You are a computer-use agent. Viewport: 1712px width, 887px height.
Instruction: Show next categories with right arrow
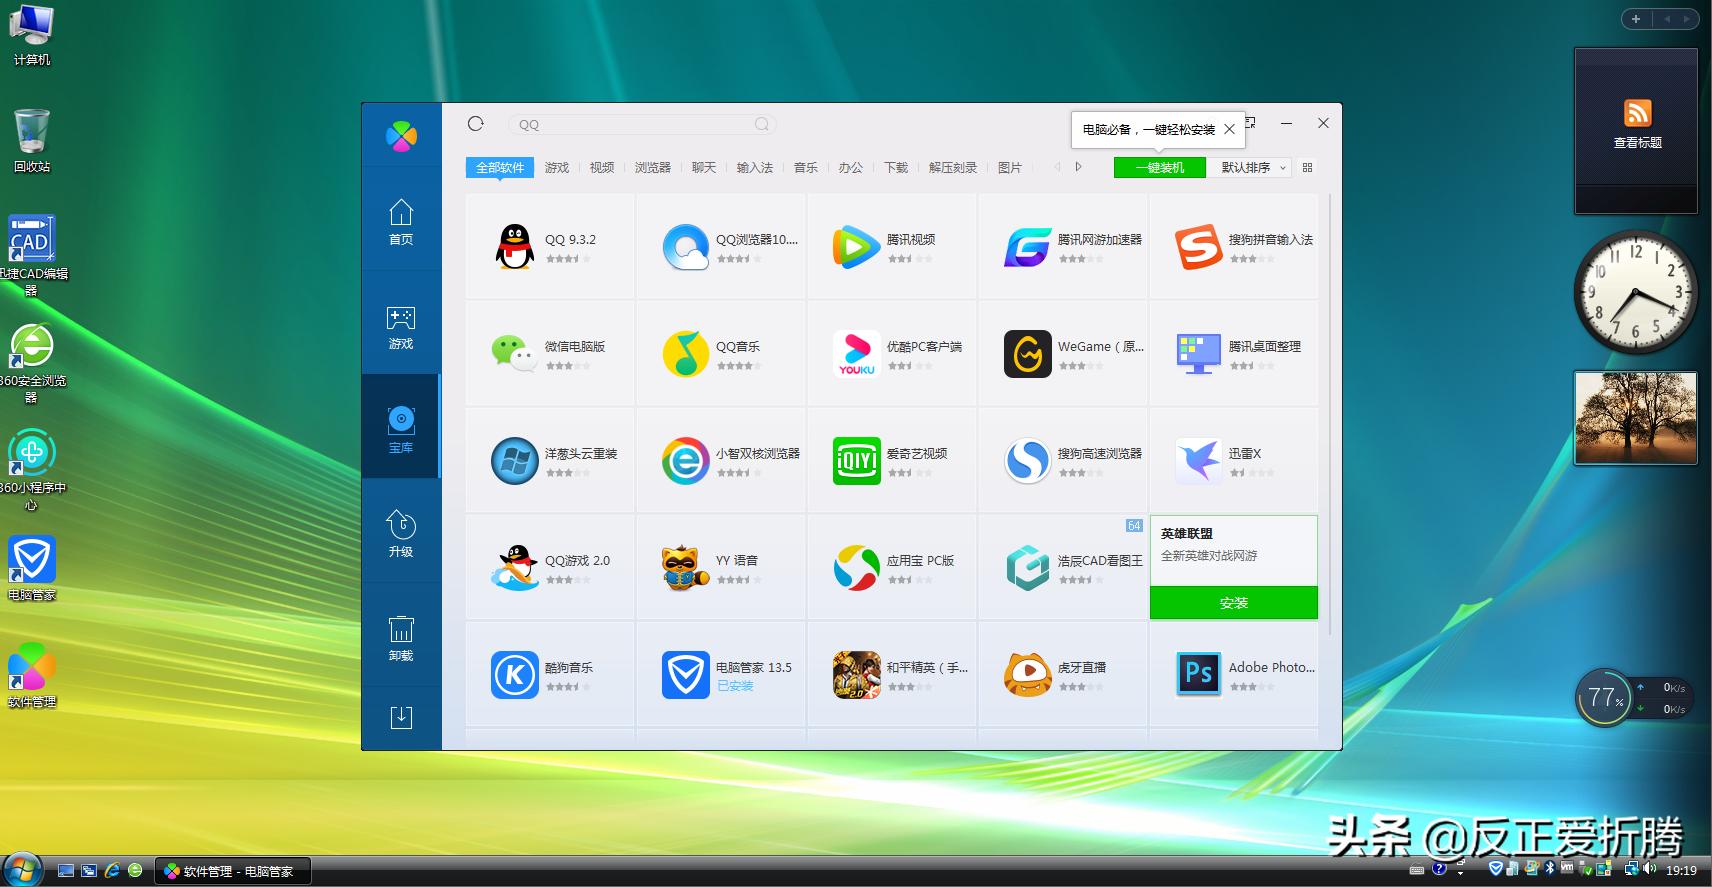[x=1079, y=167]
